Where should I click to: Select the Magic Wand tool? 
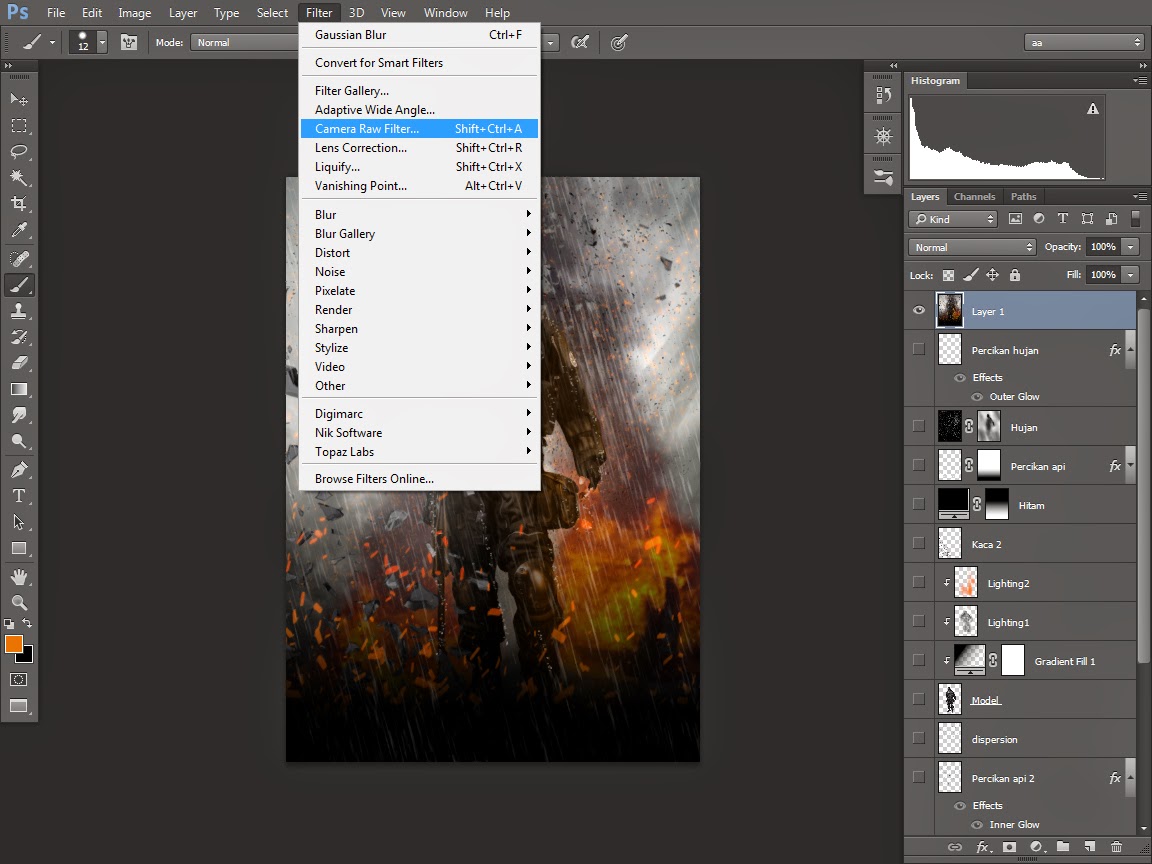pyautogui.click(x=19, y=177)
